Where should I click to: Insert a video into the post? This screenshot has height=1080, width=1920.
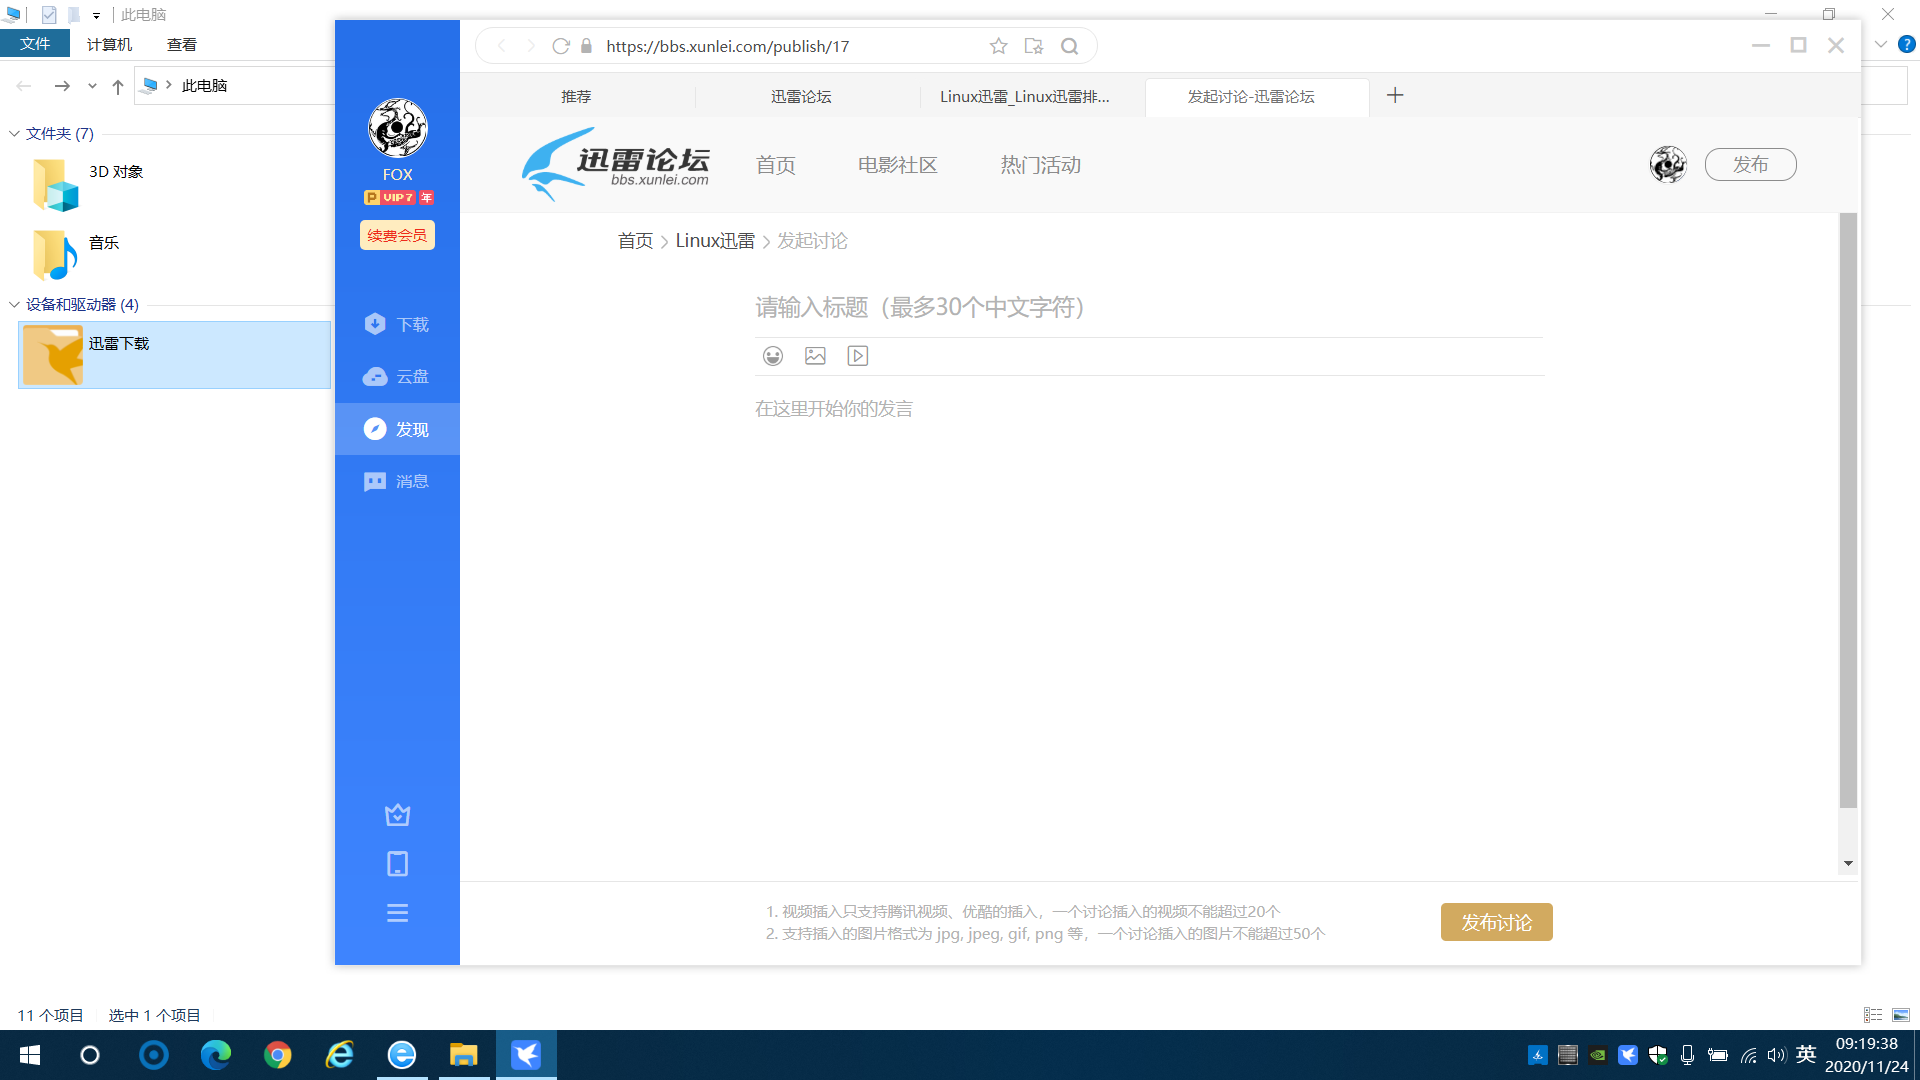click(857, 355)
